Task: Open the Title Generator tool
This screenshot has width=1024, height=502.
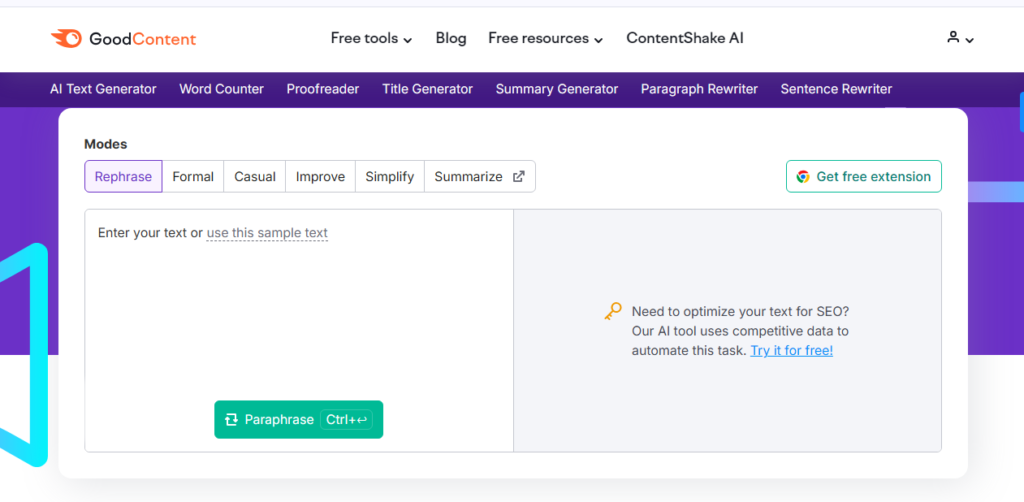Action: tap(427, 89)
